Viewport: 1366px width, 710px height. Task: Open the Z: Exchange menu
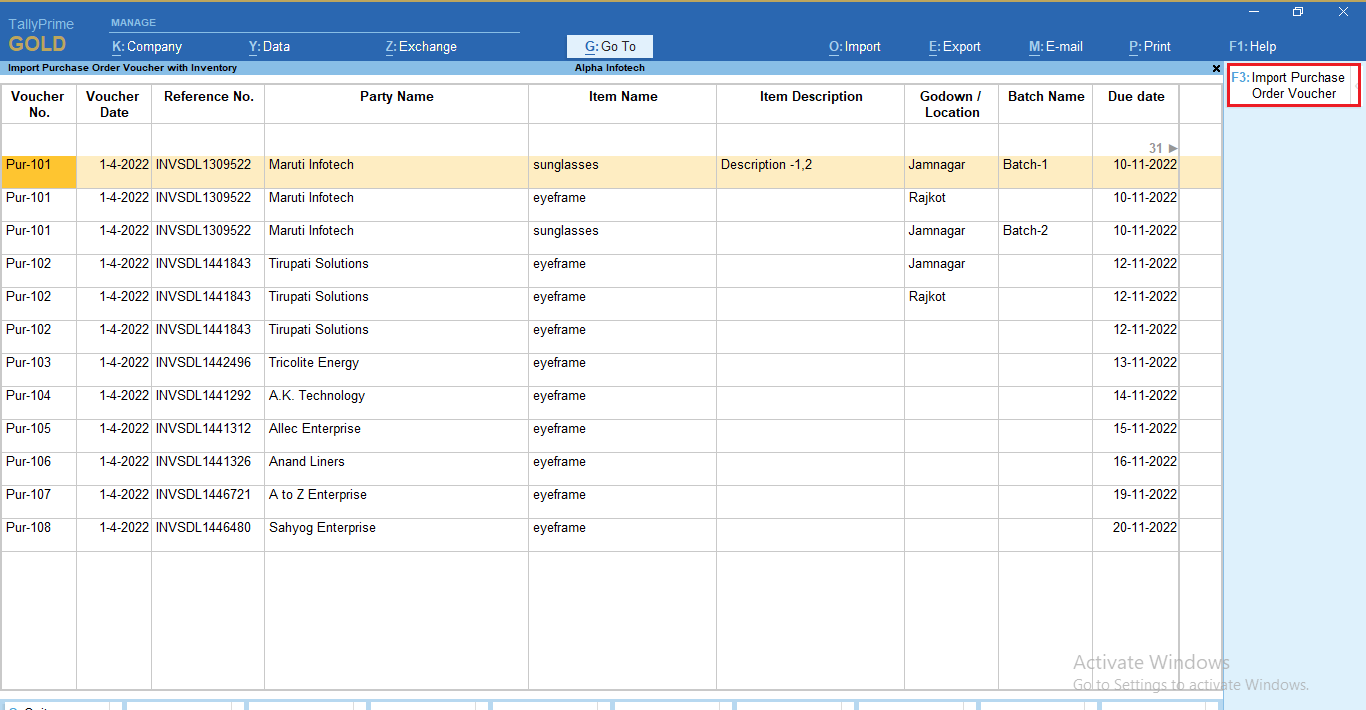(420, 46)
